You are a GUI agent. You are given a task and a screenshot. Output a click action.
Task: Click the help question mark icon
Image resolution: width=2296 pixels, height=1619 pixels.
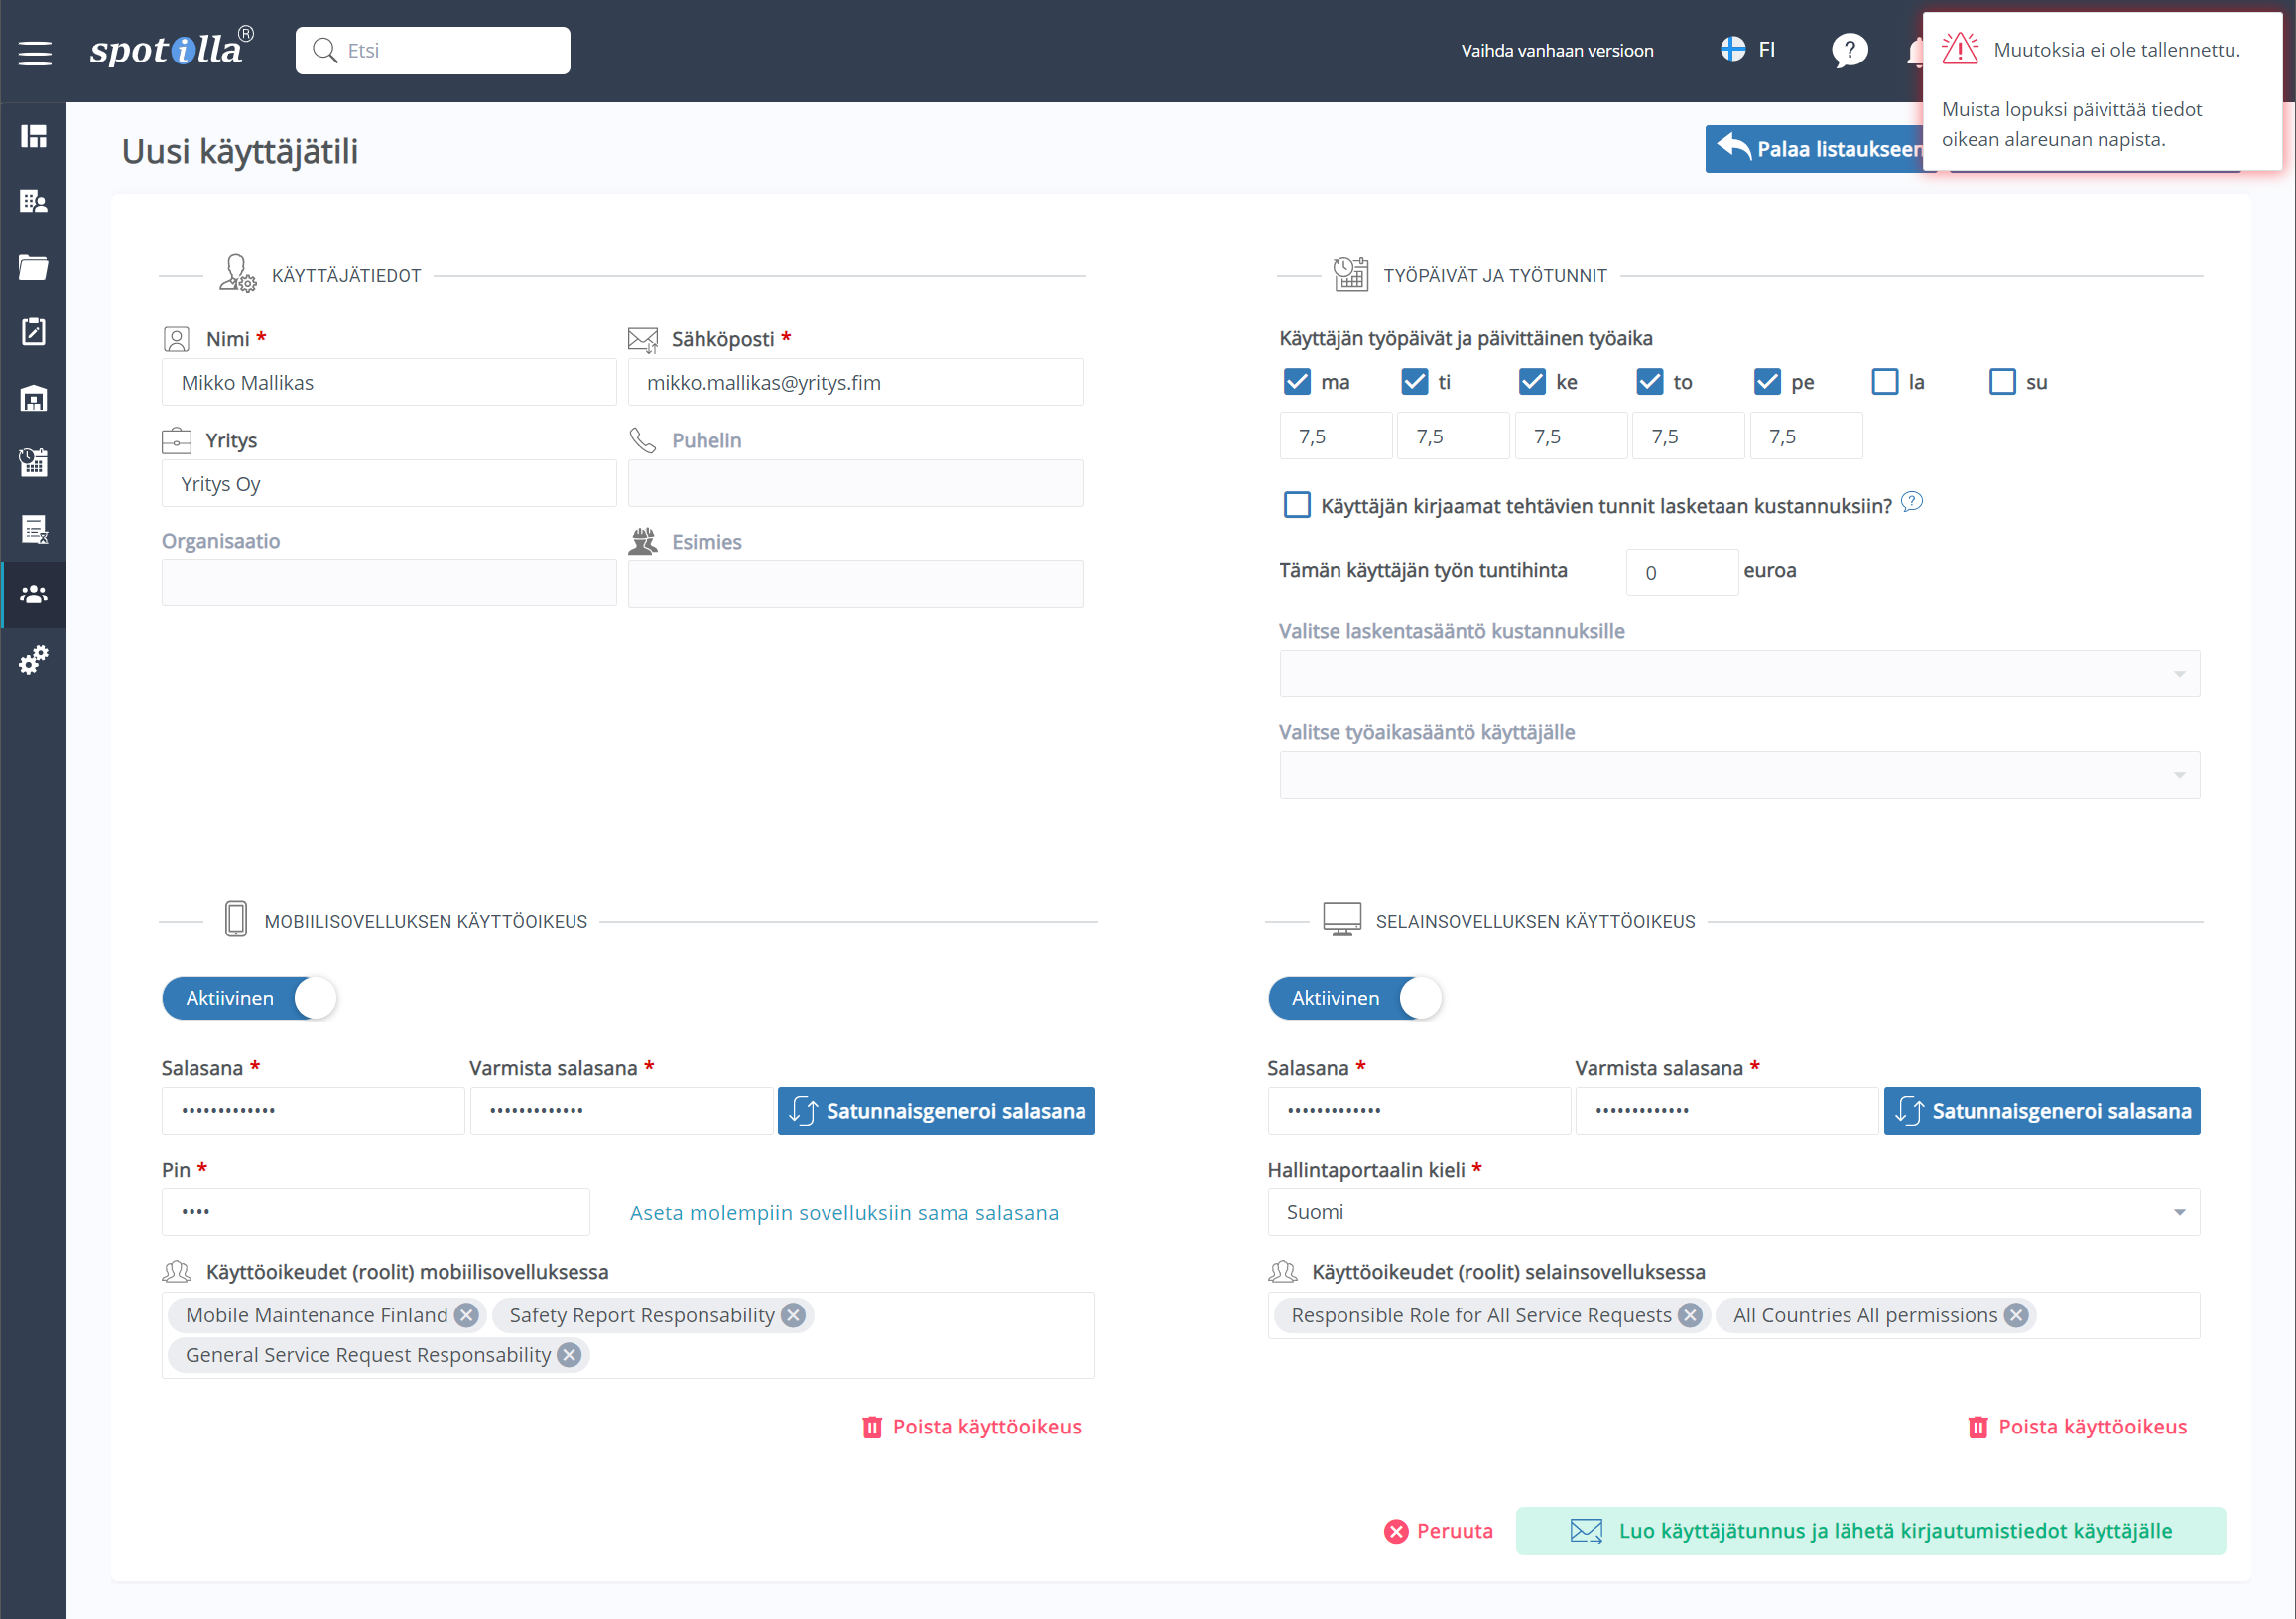pos(1849,50)
